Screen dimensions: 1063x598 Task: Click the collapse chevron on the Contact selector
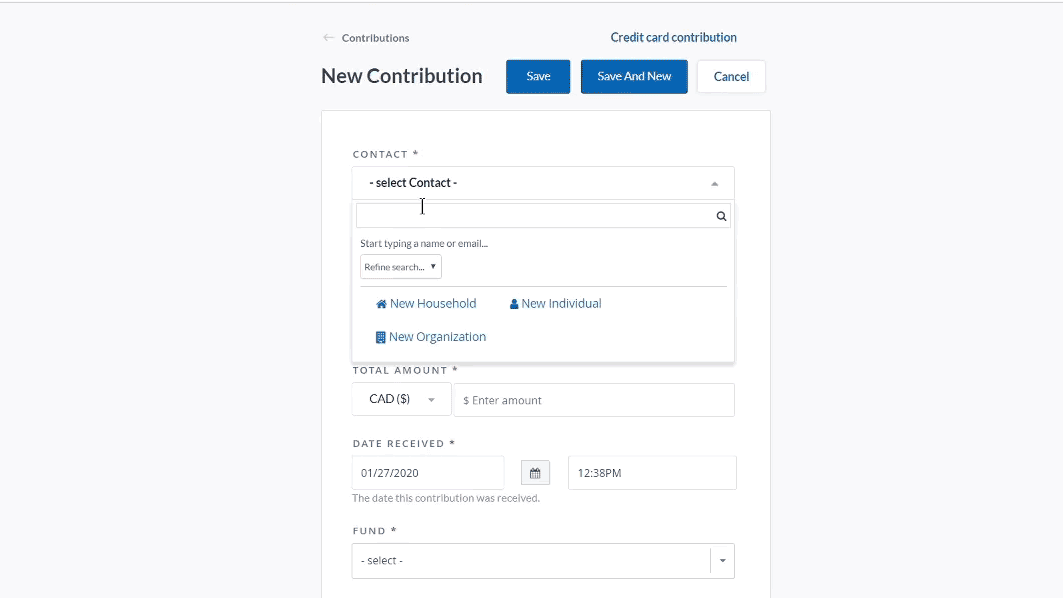tap(714, 184)
